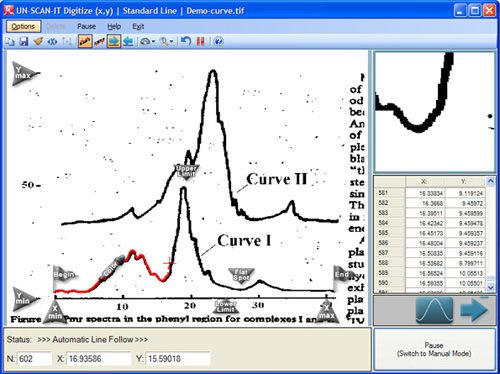Click the blue help question icon
The height and width of the screenshot is (374, 500).
coord(218,42)
